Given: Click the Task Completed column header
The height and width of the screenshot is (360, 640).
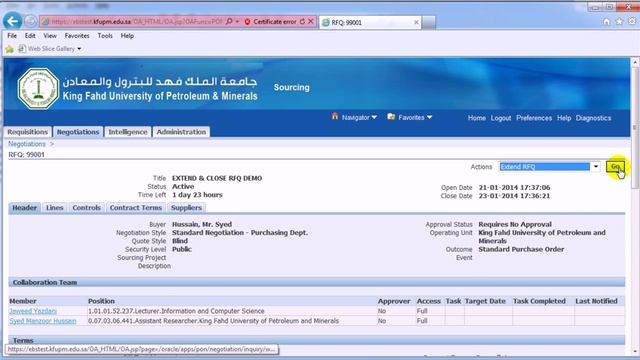Looking at the screenshot, I should pyautogui.click(x=539, y=301).
